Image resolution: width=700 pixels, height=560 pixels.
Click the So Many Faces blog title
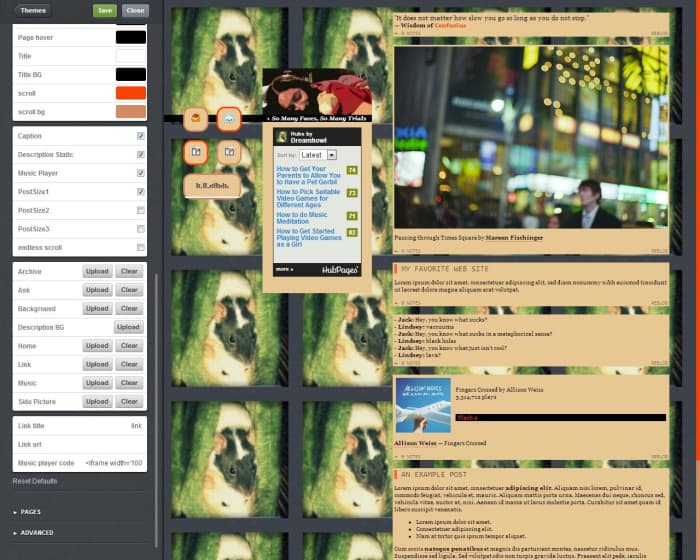(319, 118)
